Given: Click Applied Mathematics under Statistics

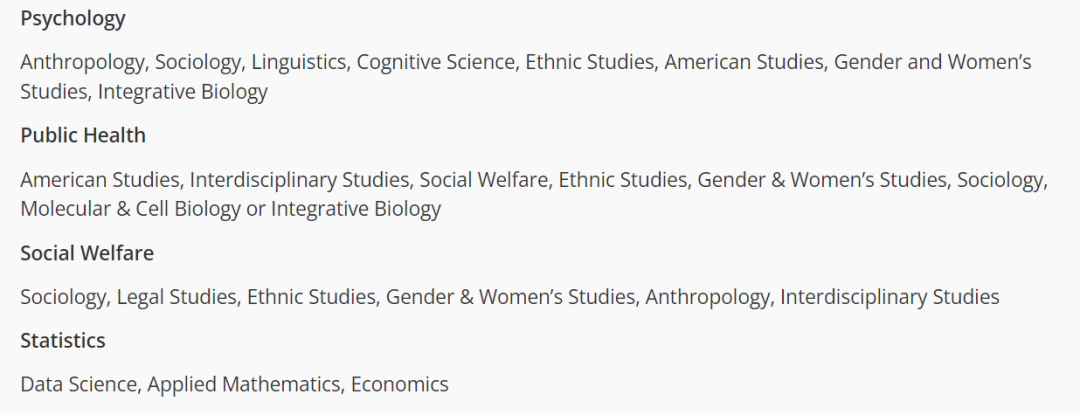Looking at the screenshot, I should click(x=244, y=384).
